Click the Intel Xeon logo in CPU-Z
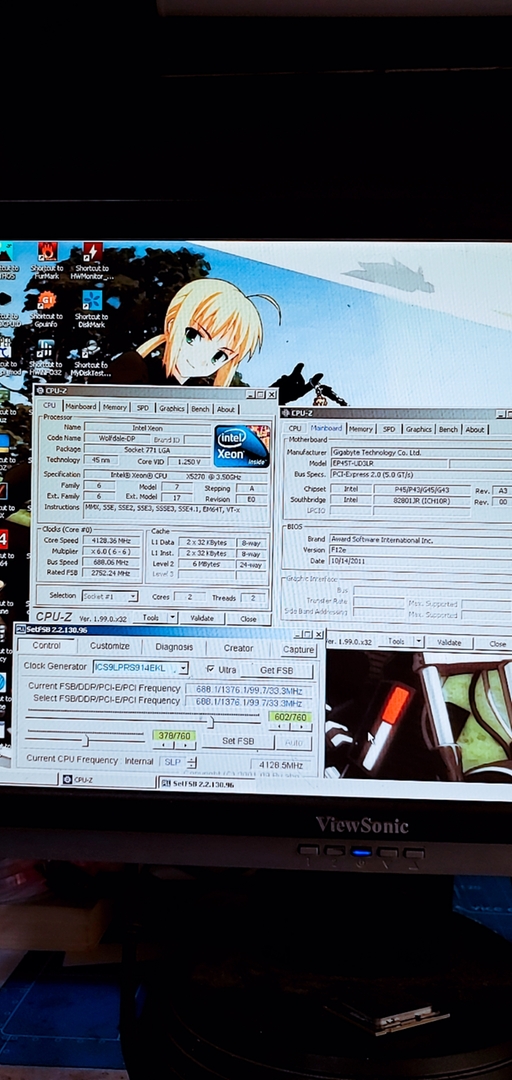 pos(241,446)
